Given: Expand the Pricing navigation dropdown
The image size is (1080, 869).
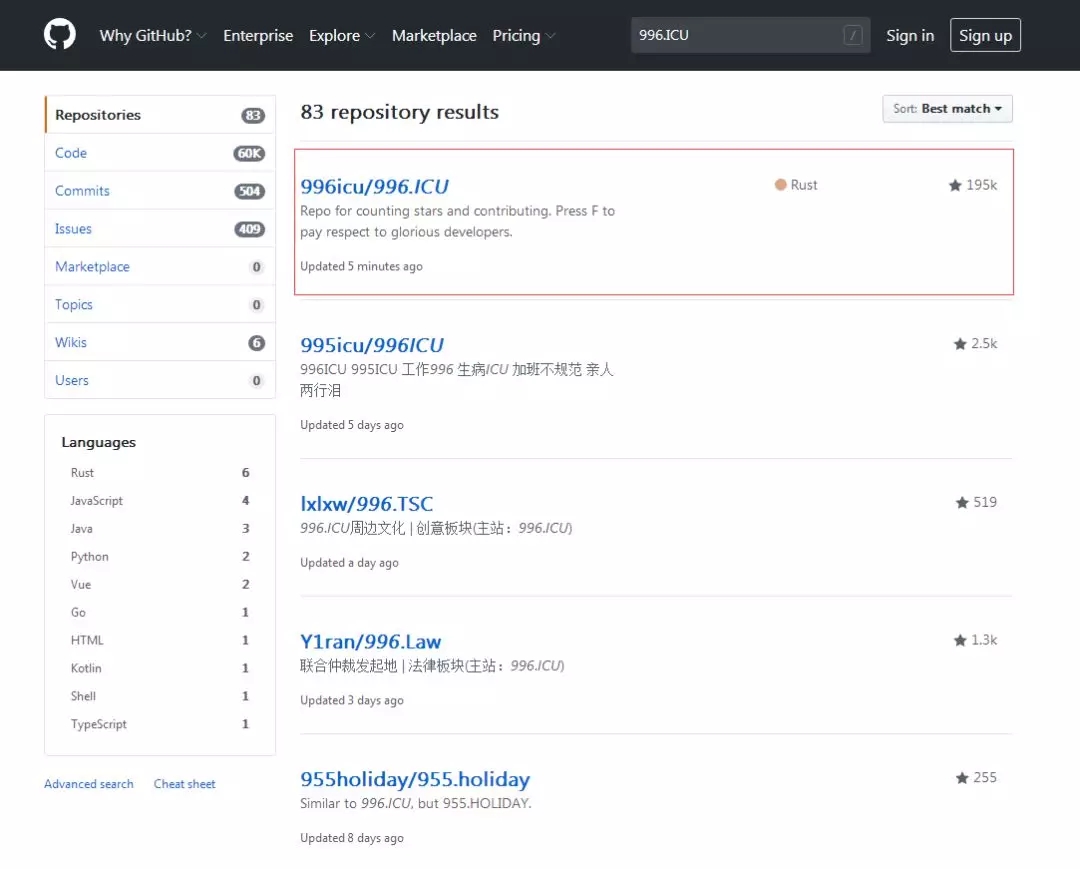Looking at the screenshot, I should [524, 35].
